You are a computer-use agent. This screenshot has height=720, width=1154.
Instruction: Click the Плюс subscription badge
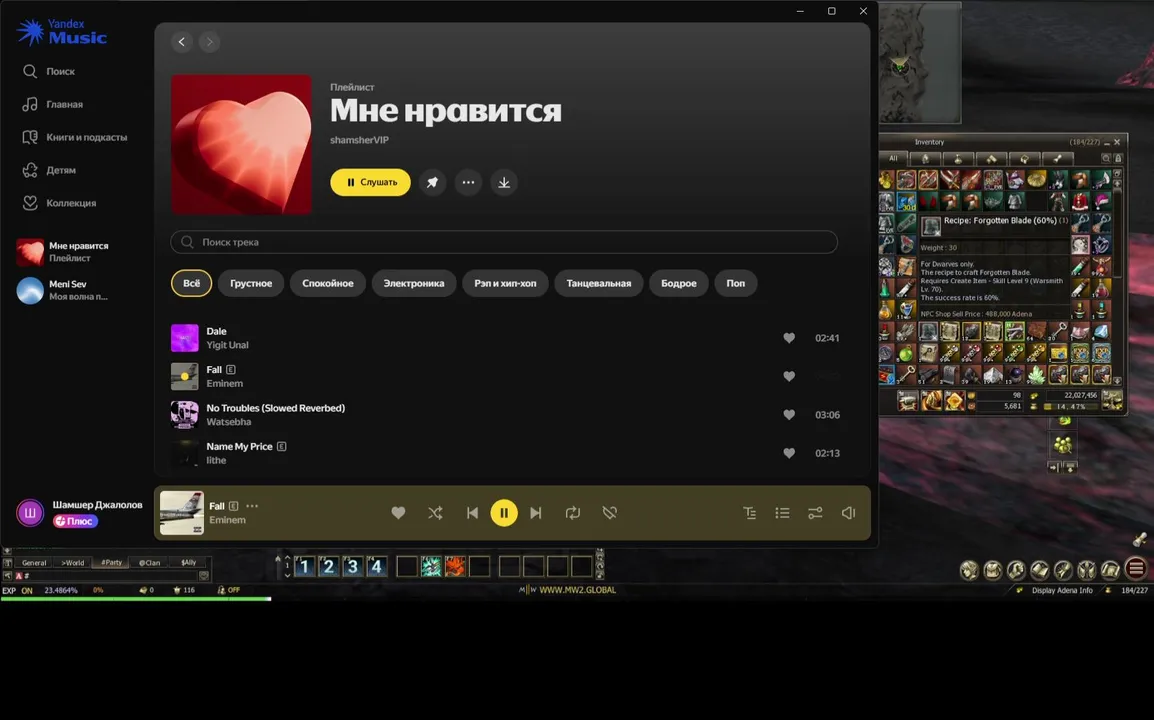click(75, 521)
